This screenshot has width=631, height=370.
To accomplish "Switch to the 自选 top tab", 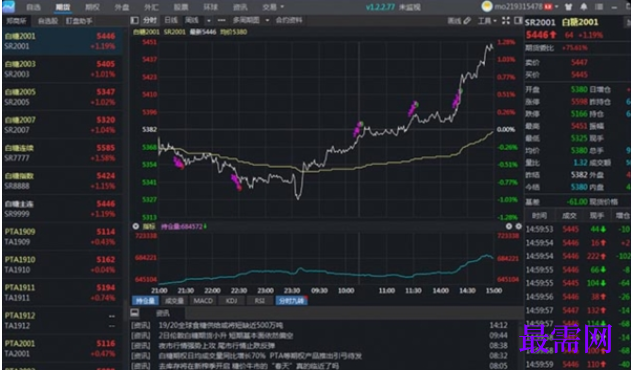I will click(33, 7).
